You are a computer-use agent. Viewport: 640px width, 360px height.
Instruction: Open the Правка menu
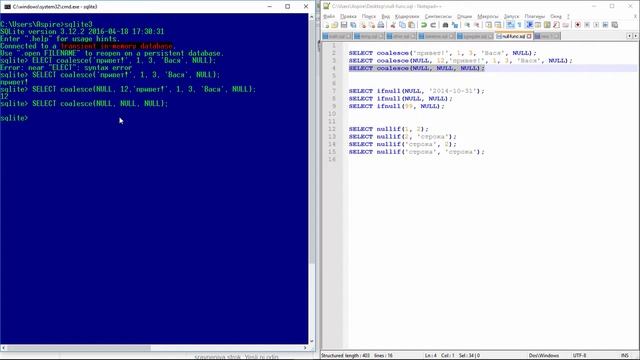click(348, 16)
